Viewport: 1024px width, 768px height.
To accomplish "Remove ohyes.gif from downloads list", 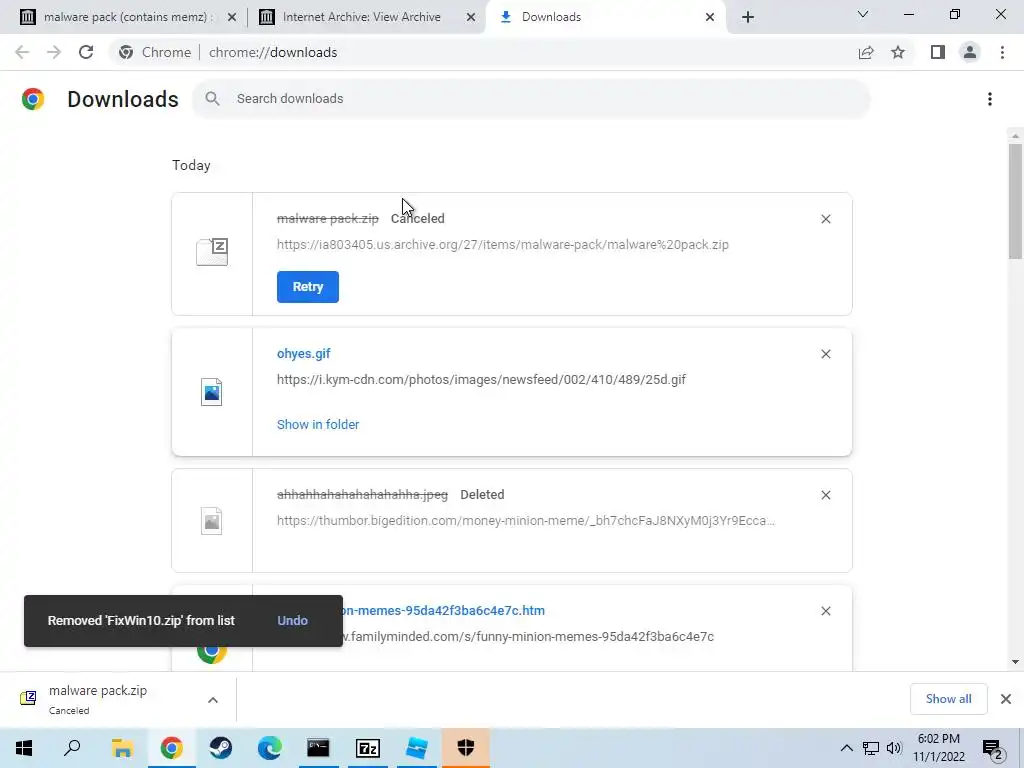I will point(825,354).
